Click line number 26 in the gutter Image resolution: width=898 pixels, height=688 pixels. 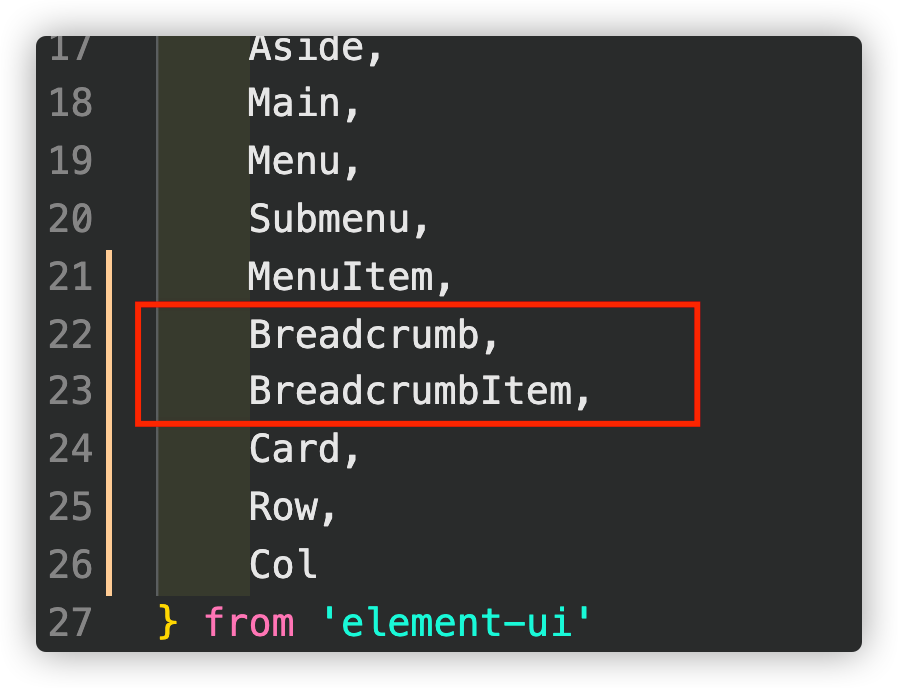(70, 564)
